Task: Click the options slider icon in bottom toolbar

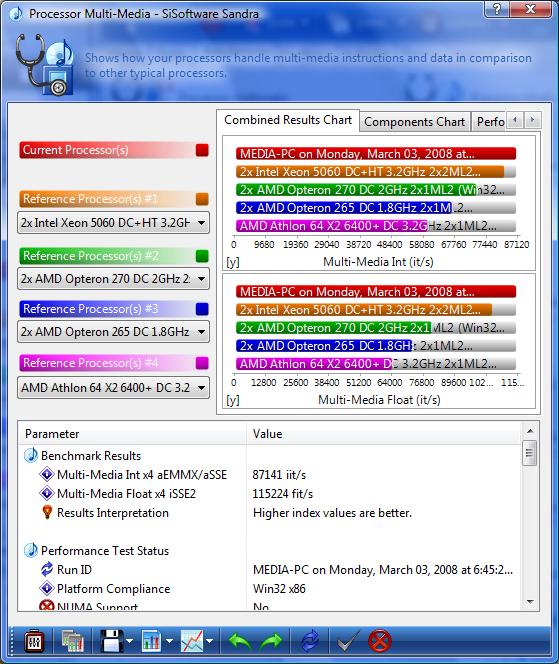Action: coord(34,641)
